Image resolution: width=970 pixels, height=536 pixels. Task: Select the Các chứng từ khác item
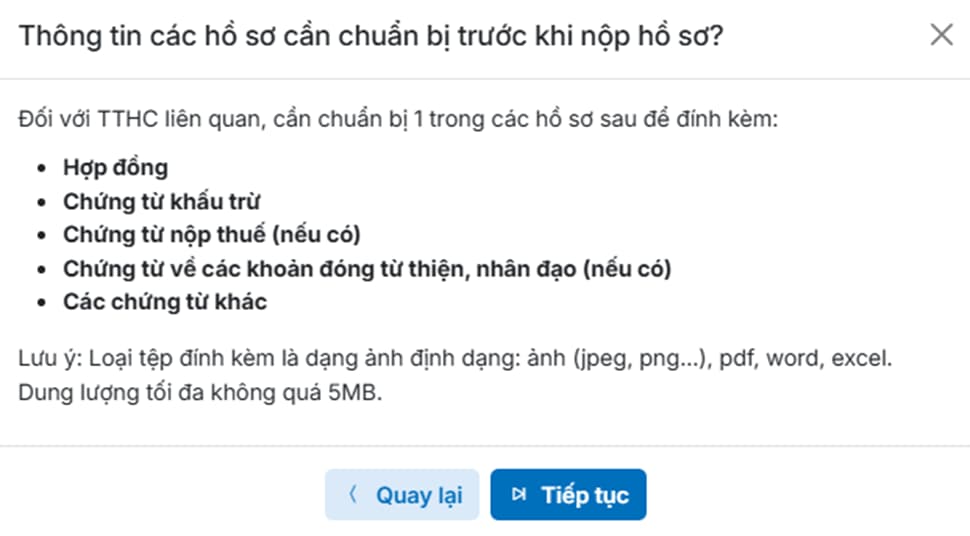pyautogui.click(x=165, y=302)
